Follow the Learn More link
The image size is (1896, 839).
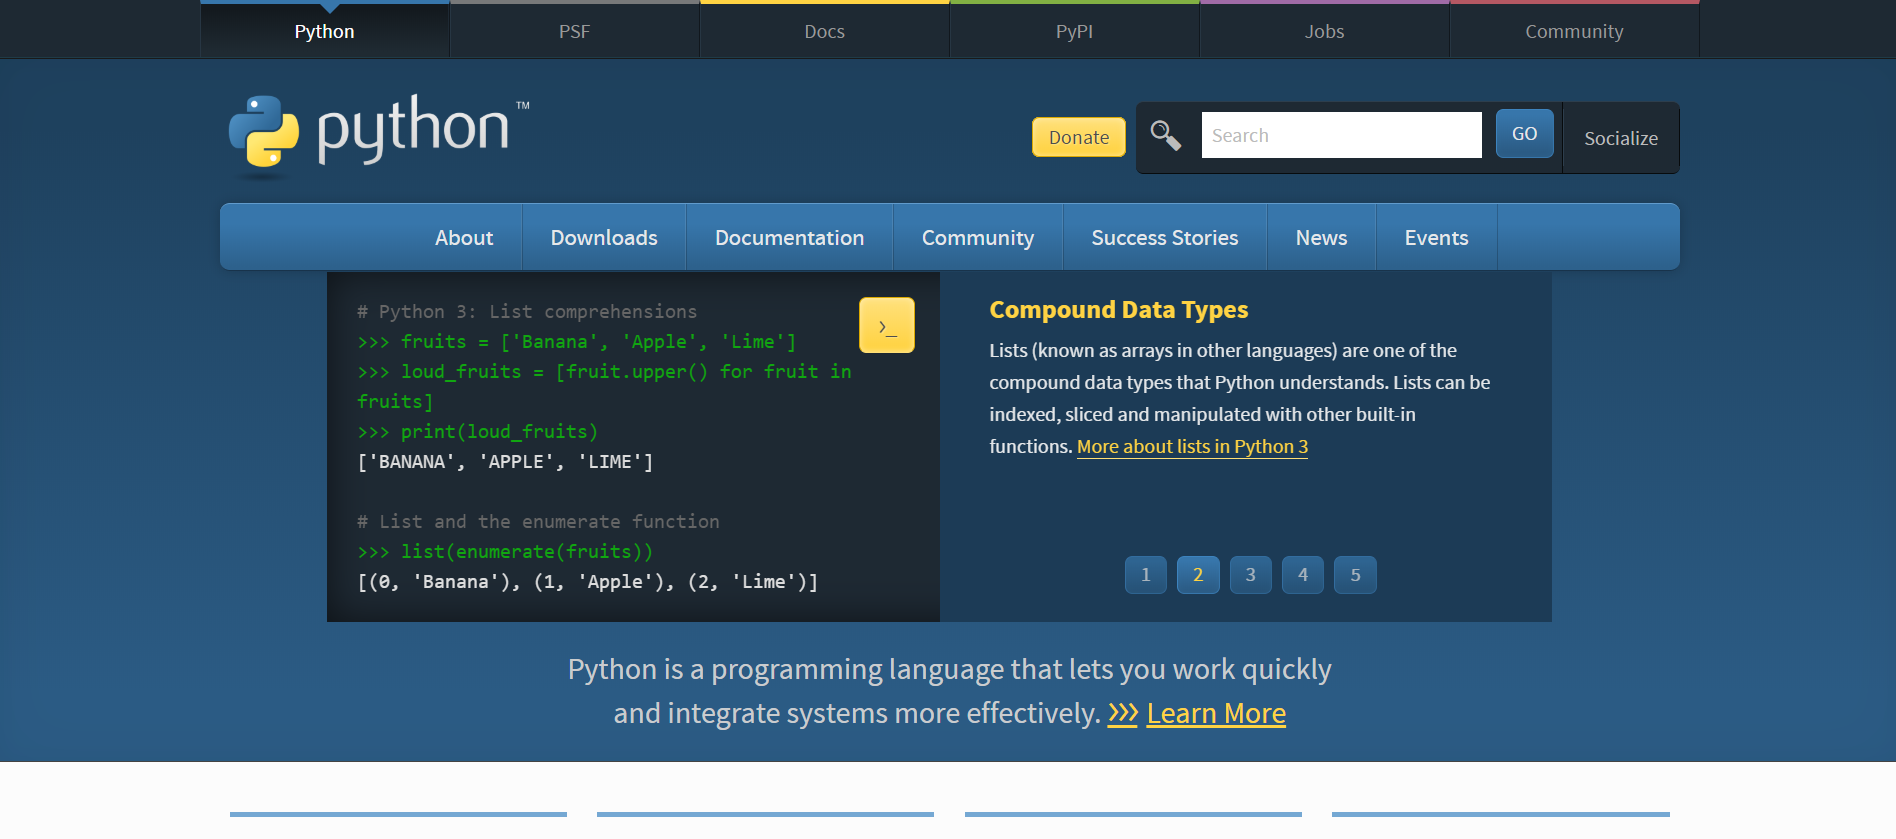(x=1216, y=713)
